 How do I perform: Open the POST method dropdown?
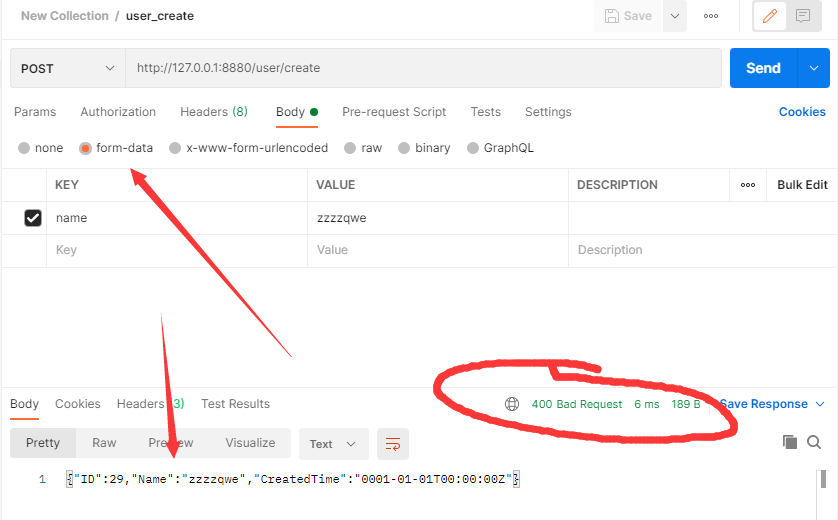68,68
